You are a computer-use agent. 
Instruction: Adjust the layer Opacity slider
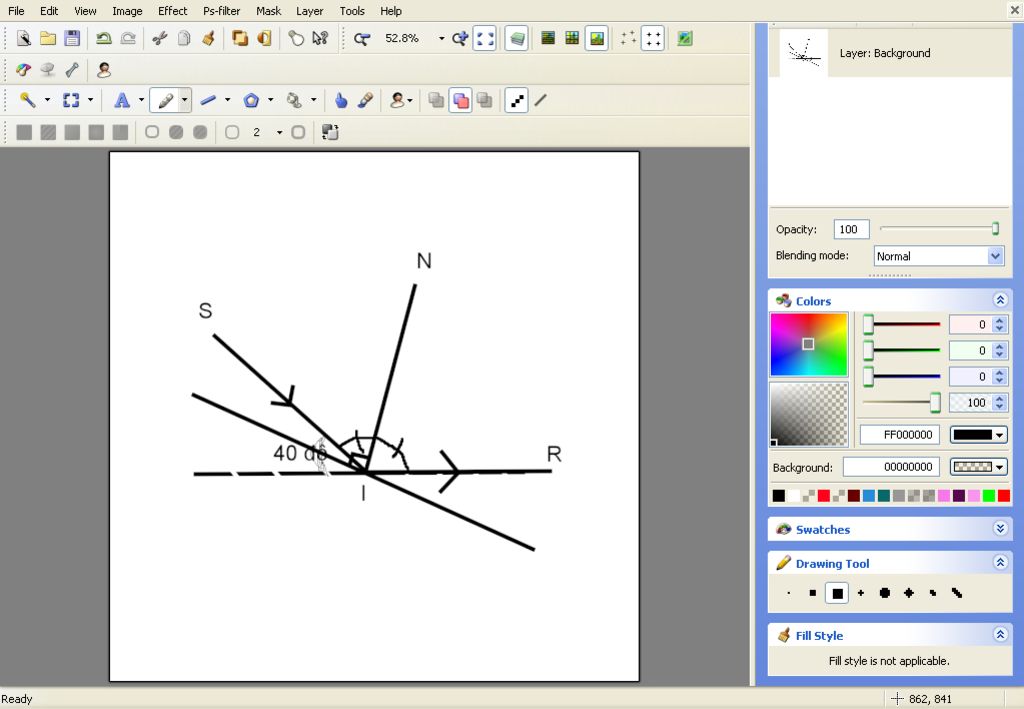tap(939, 228)
